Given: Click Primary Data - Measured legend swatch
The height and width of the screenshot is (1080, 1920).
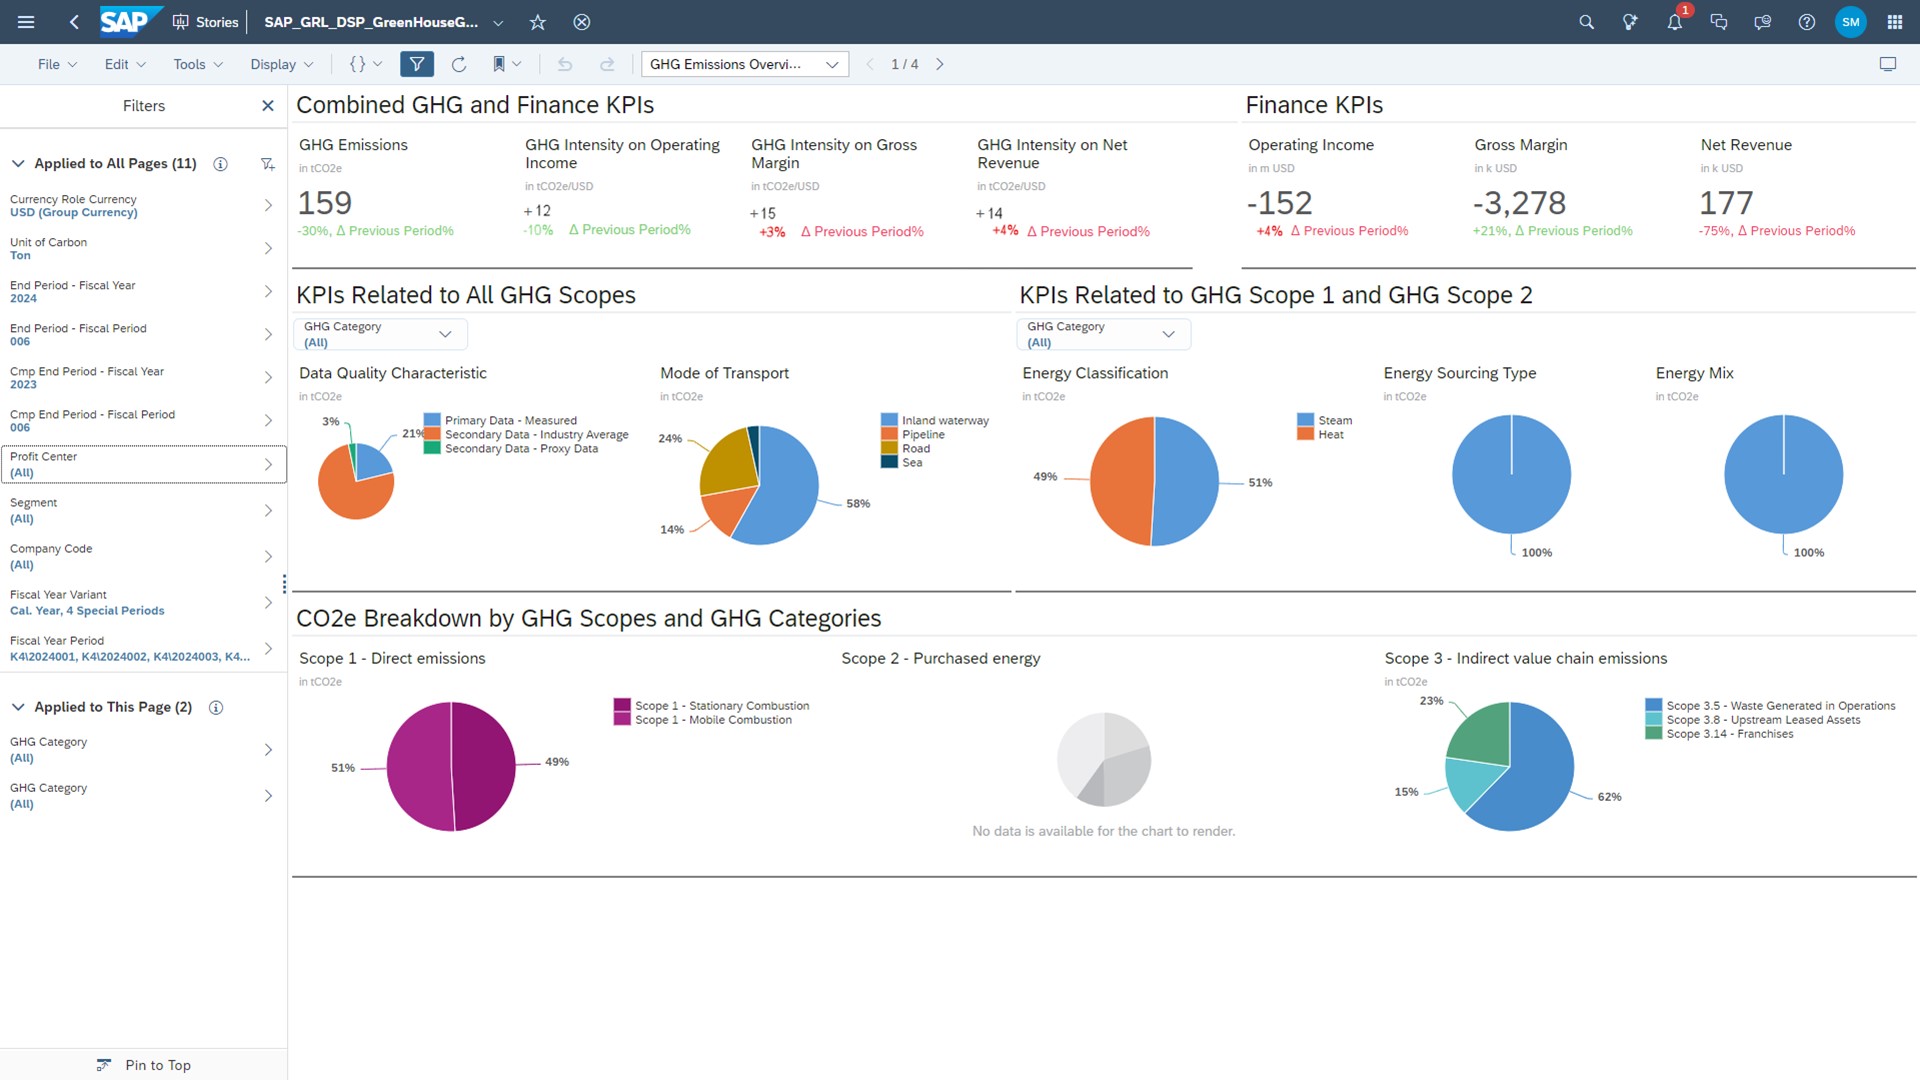Looking at the screenshot, I should [432, 420].
